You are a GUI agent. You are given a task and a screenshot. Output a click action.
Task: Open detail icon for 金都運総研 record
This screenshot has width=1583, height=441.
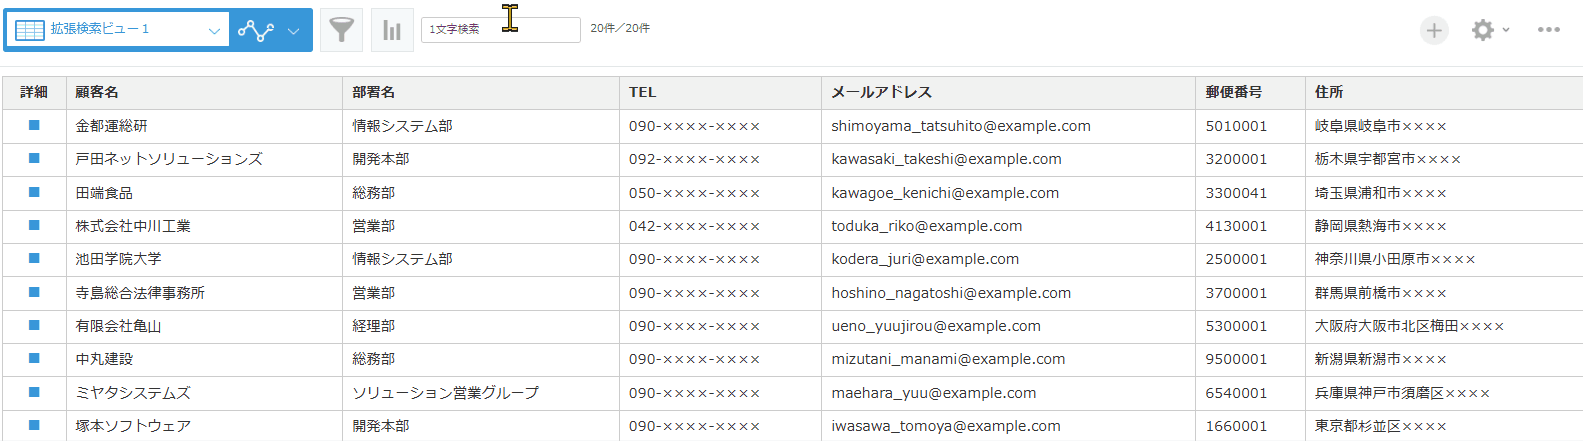[x=34, y=125]
